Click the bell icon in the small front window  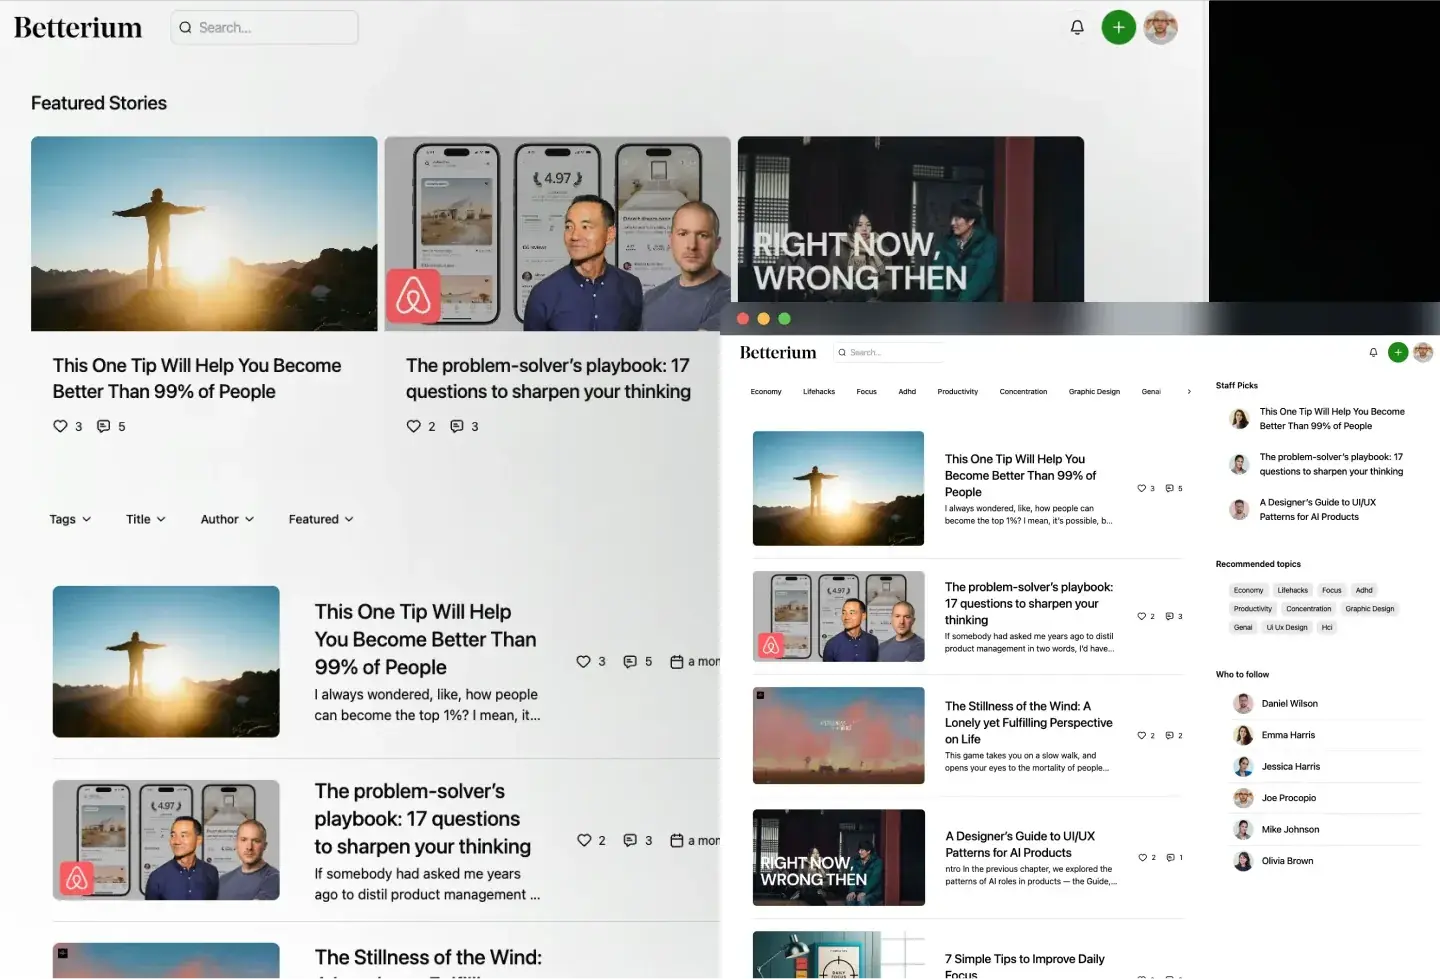pyautogui.click(x=1373, y=352)
